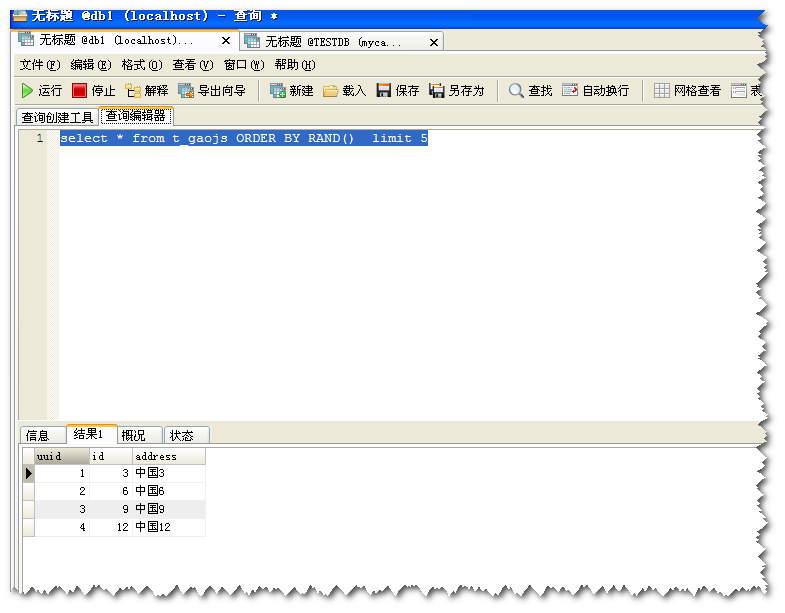This screenshot has height=613, width=785.
Task: Open the File (文件) menu
Action: point(40,65)
